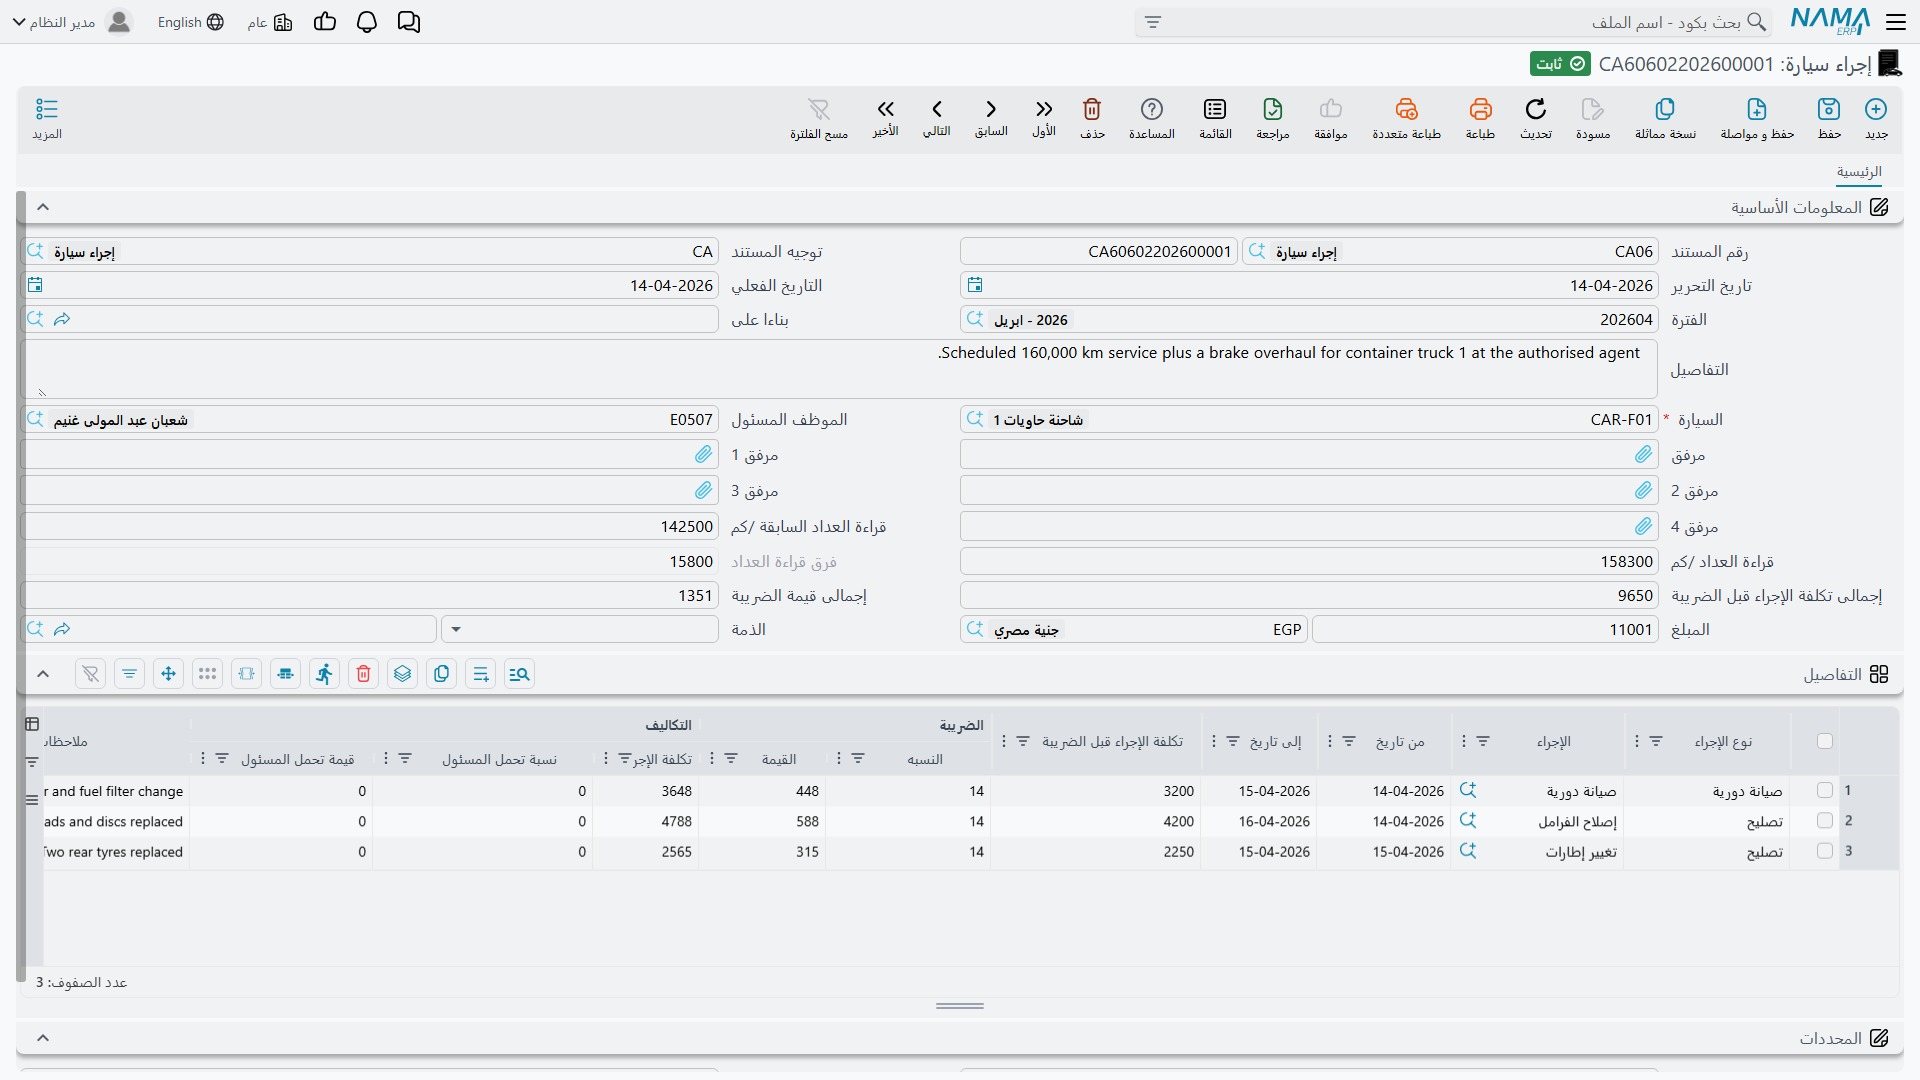Open attachment picker for مرفق 1

click(704, 455)
